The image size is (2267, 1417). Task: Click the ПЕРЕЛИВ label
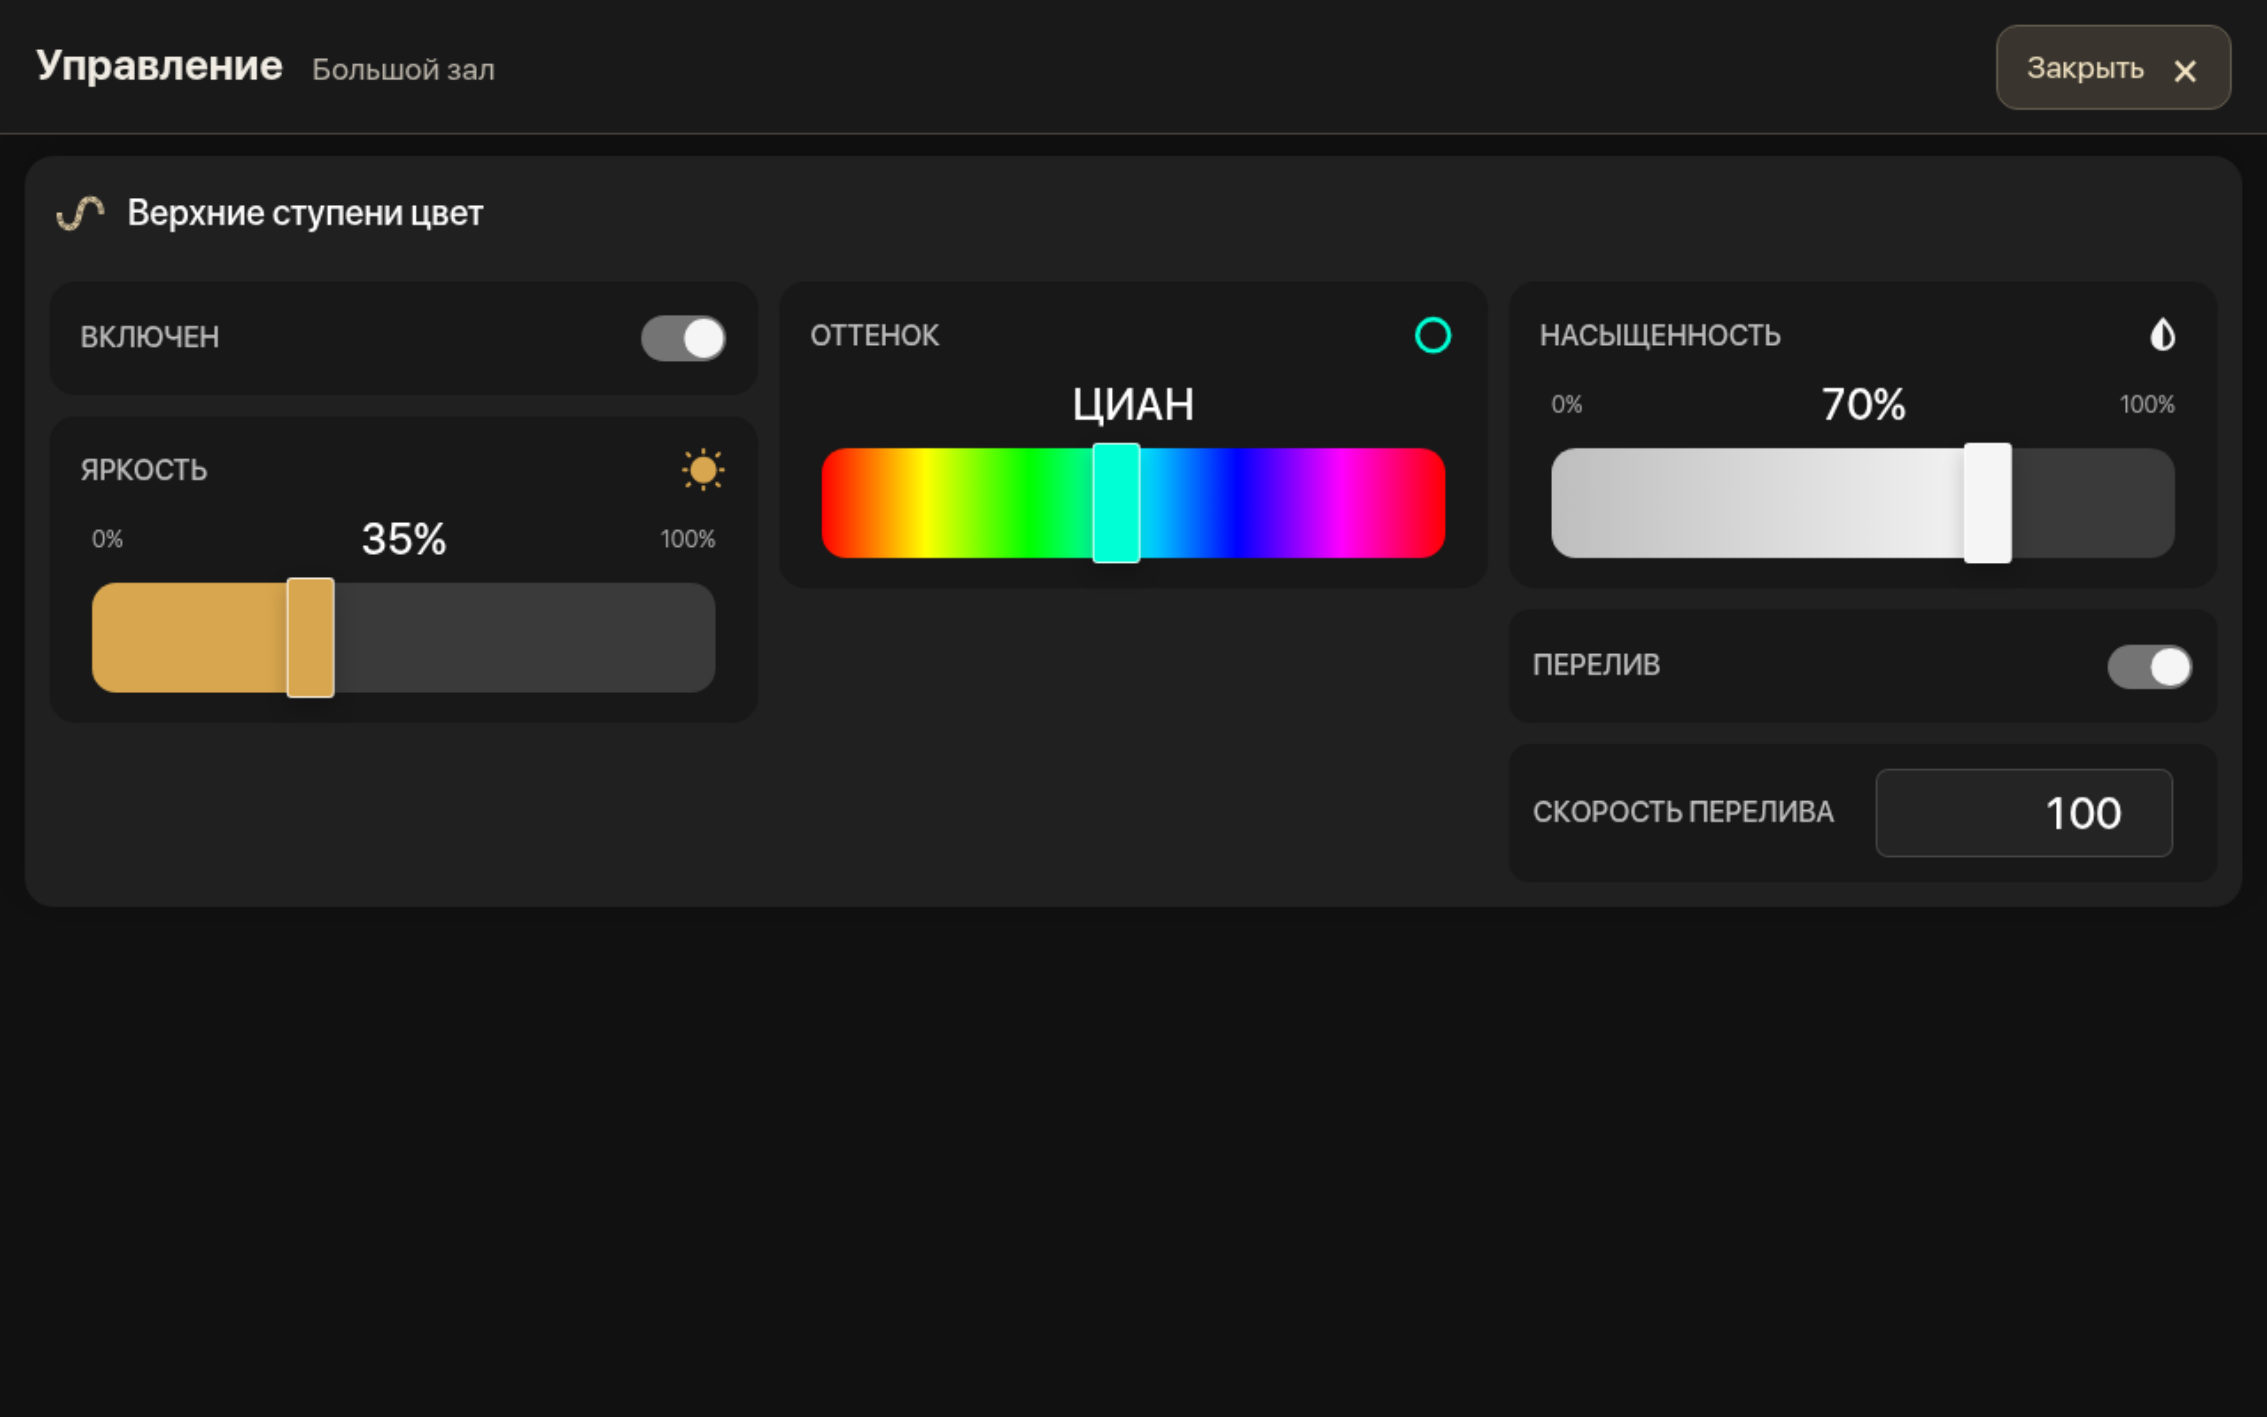[x=1596, y=665]
